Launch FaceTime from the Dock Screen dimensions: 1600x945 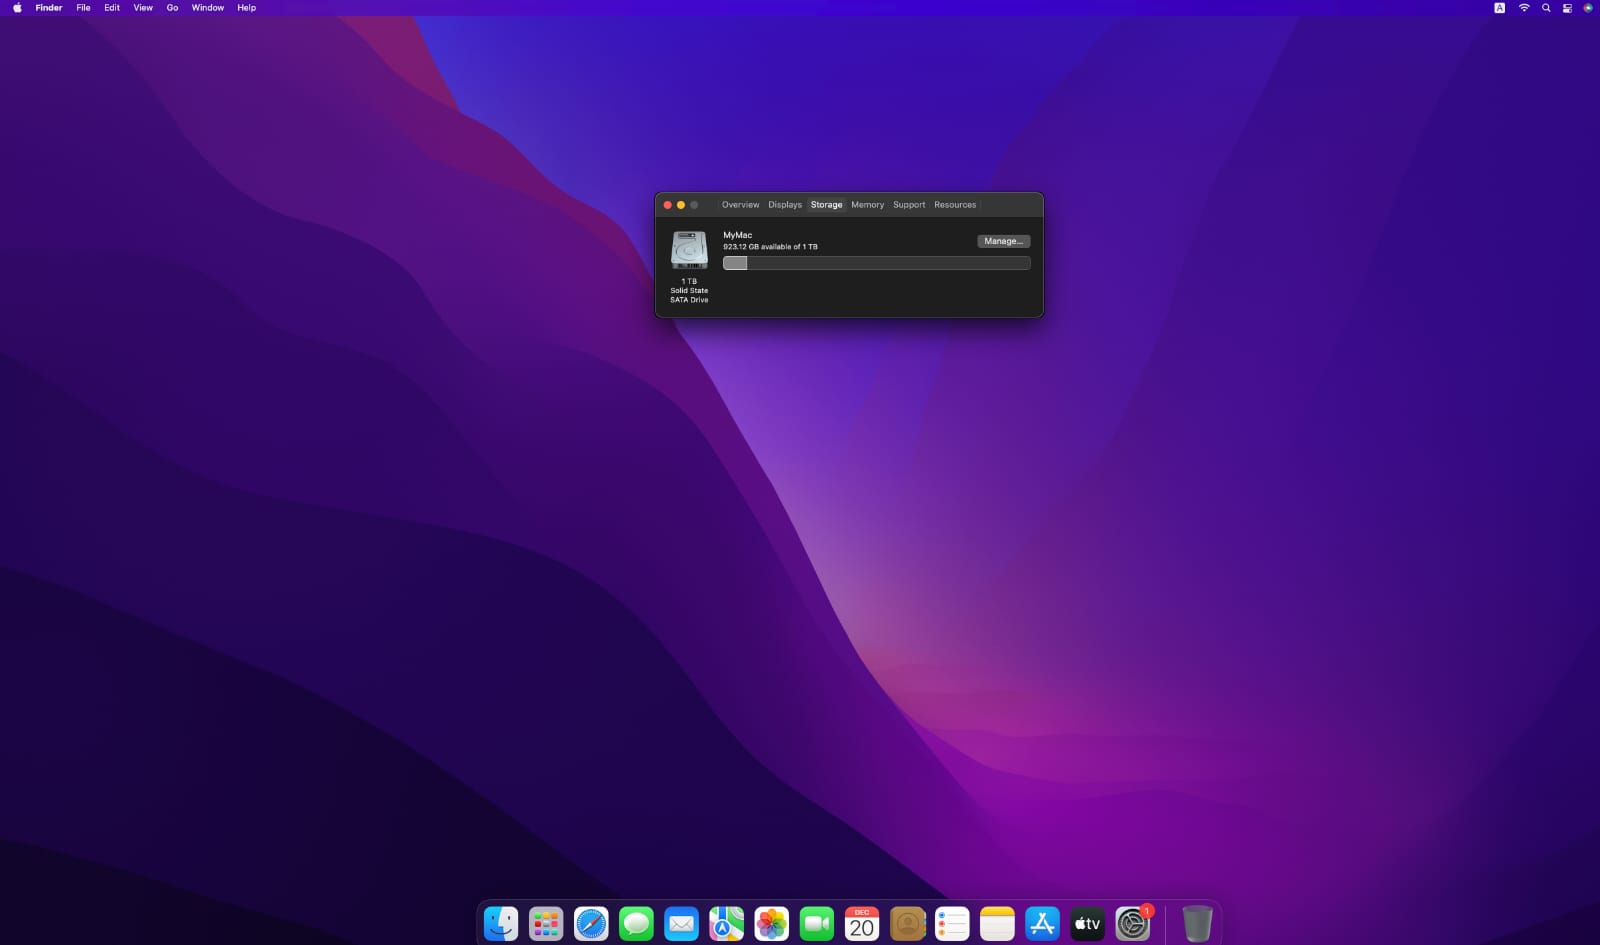pos(816,923)
